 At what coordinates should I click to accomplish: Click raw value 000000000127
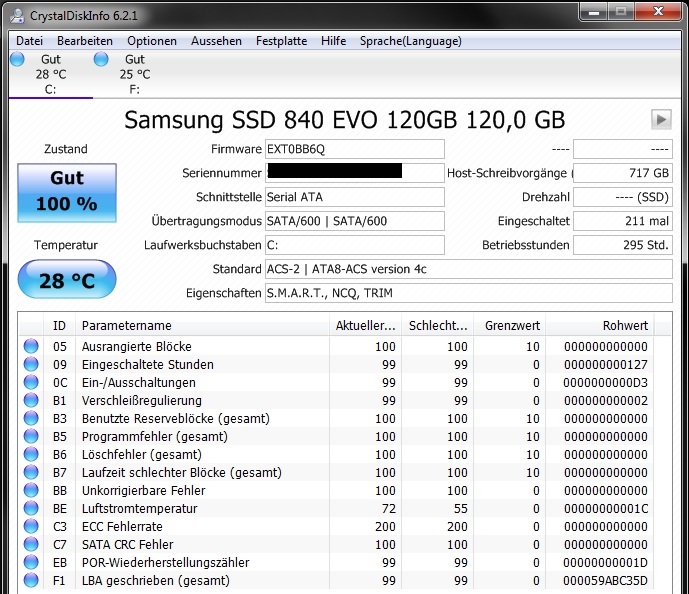(606, 365)
